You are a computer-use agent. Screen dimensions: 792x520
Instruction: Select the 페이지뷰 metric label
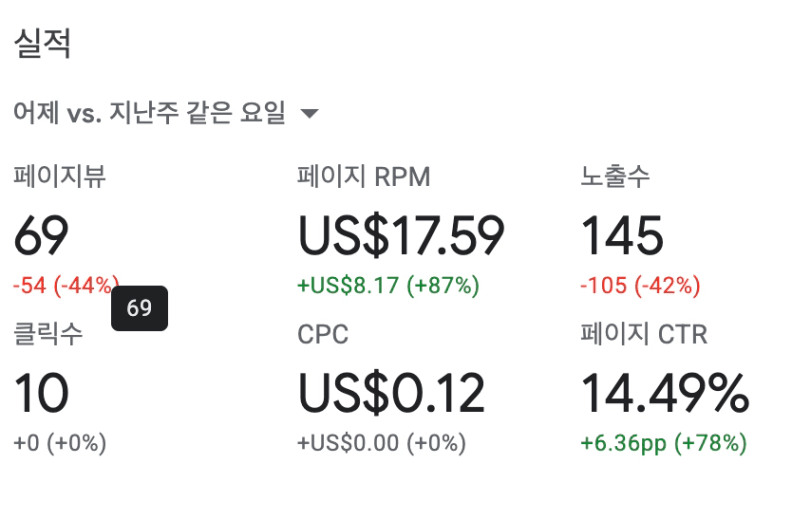(x=60, y=177)
